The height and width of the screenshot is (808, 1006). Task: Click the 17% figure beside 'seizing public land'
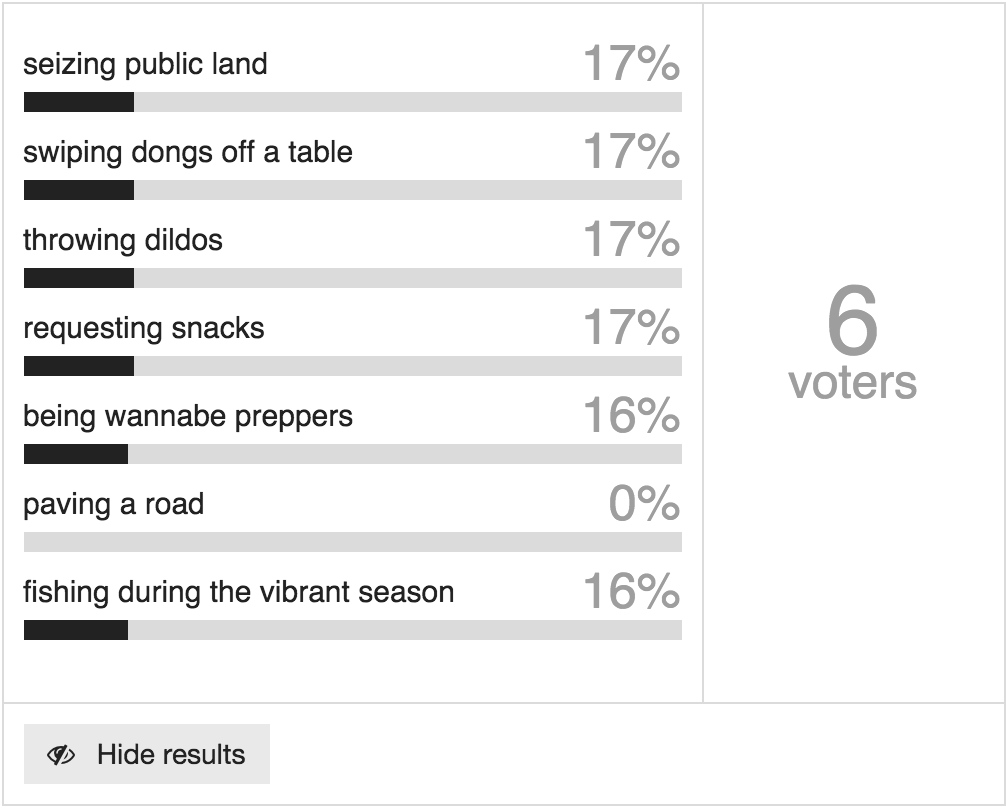tap(631, 63)
